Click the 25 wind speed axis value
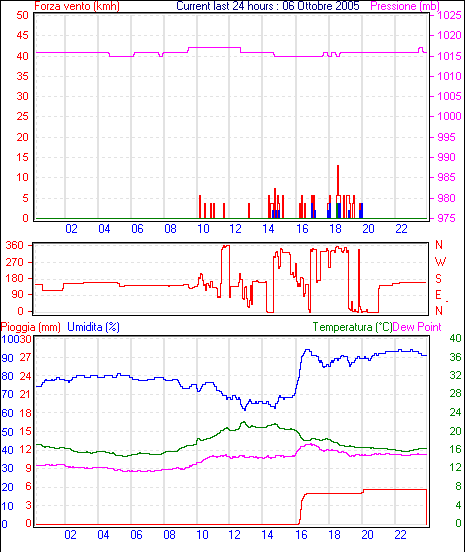The image size is (466, 552). (x=23, y=116)
